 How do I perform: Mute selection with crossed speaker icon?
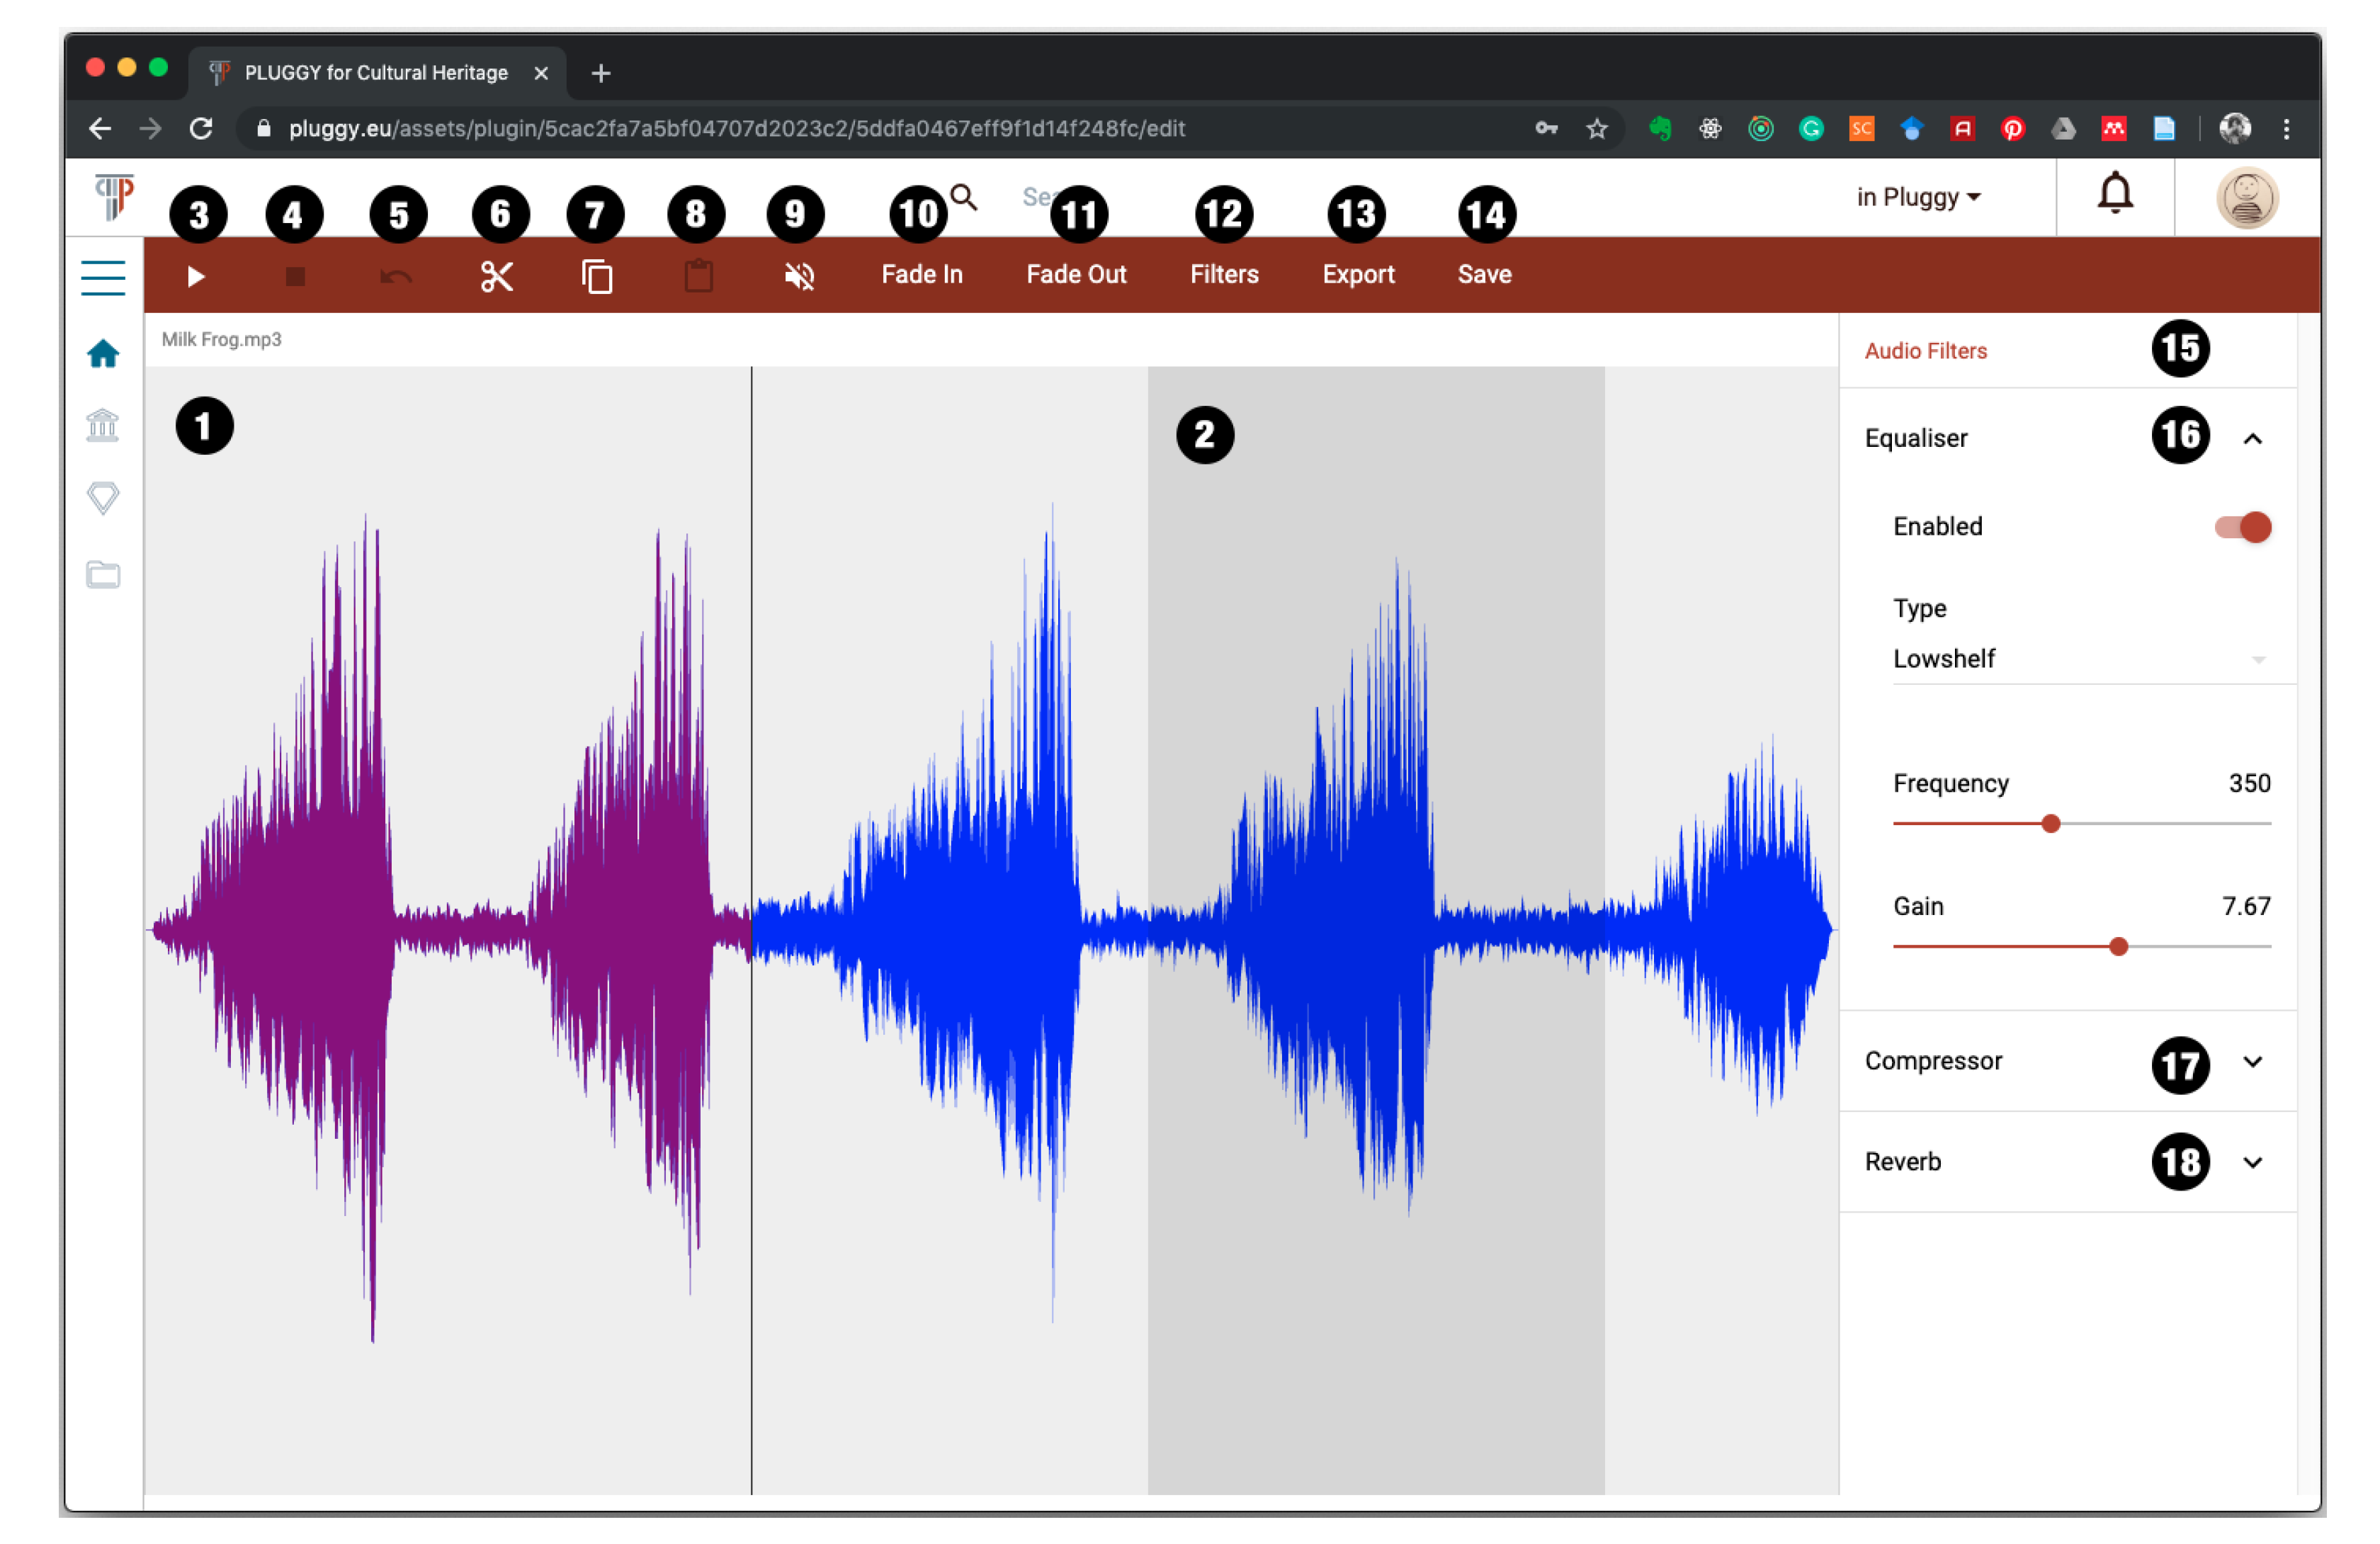click(x=799, y=276)
